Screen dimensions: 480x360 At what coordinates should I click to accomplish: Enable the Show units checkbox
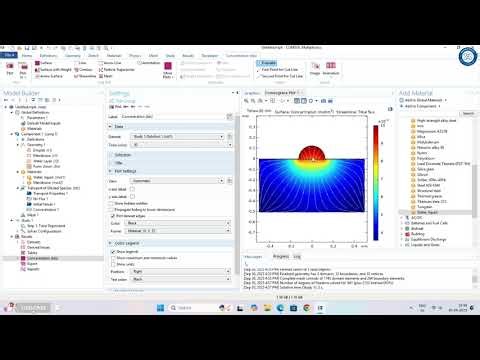[x=113, y=264]
